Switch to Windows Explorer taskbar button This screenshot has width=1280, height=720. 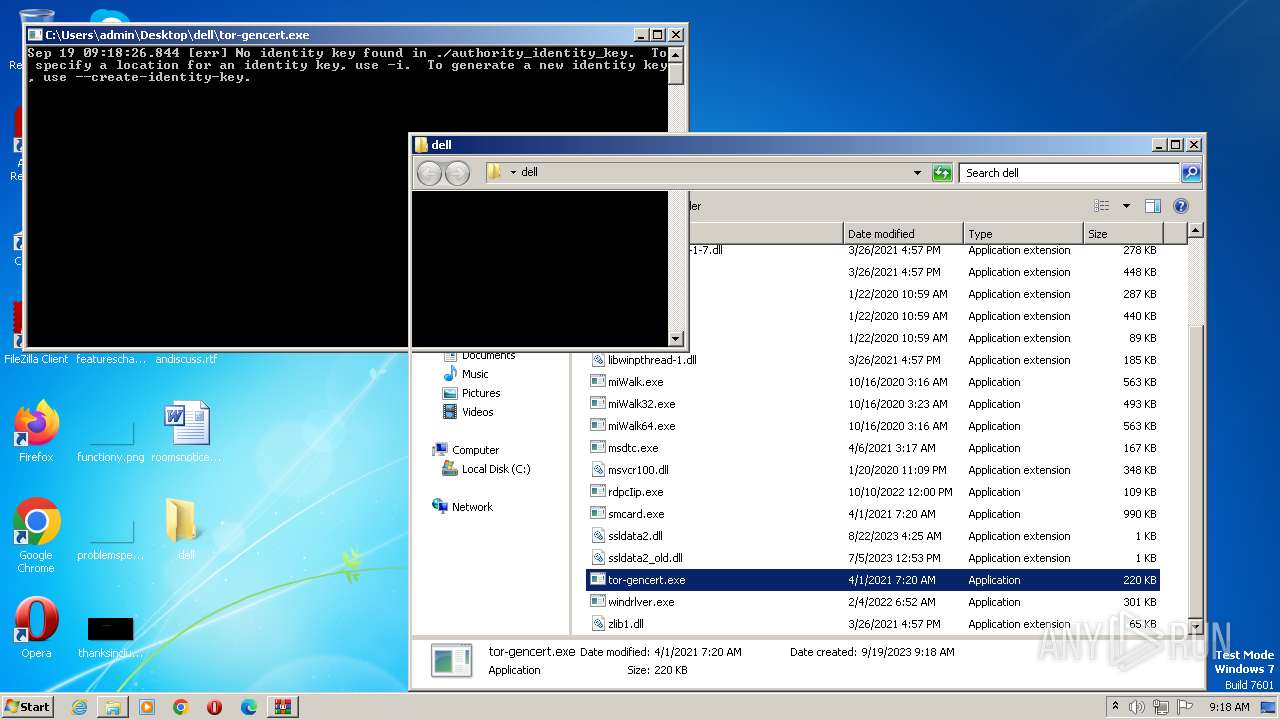(x=113, y=707)
